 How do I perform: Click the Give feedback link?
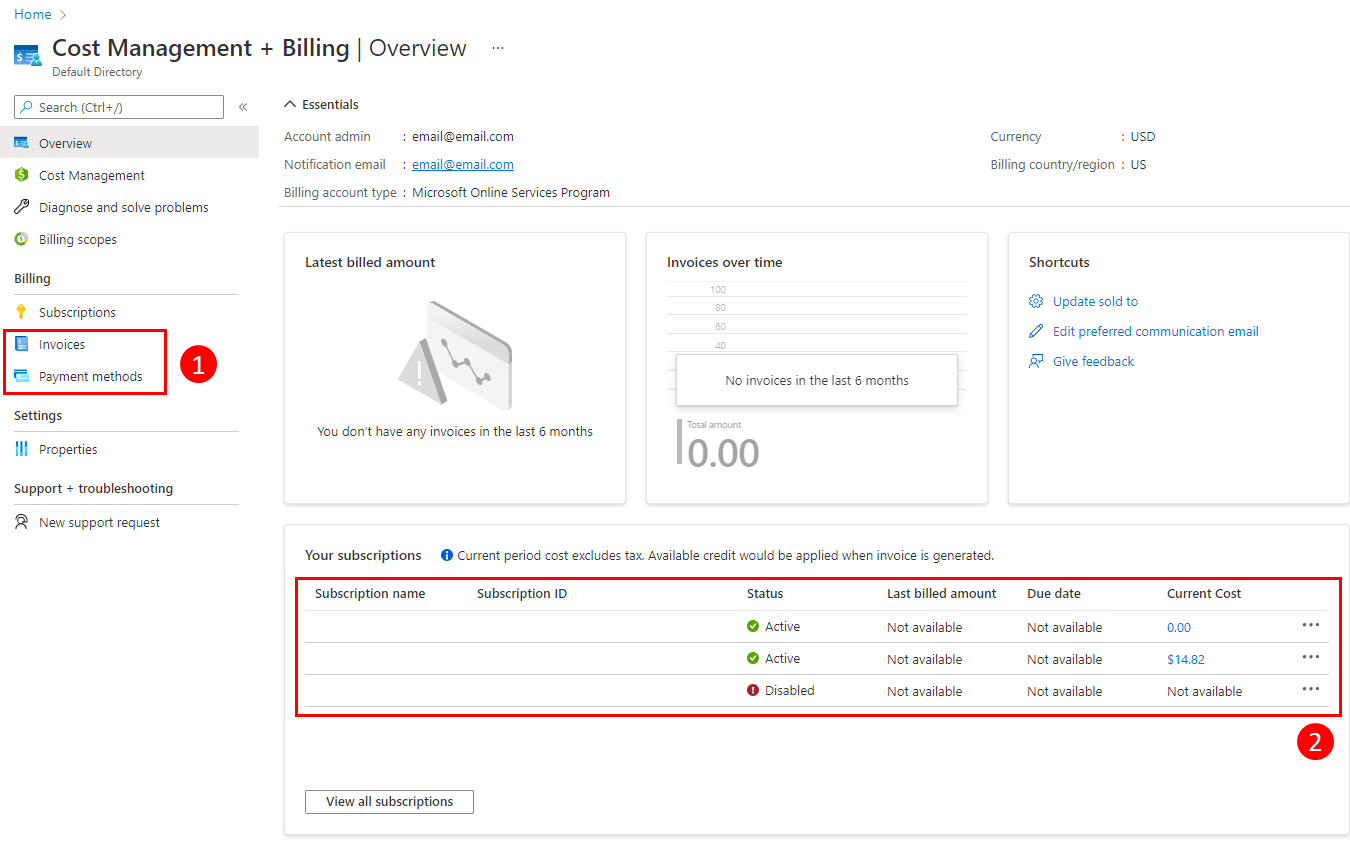pos(1093,361)
